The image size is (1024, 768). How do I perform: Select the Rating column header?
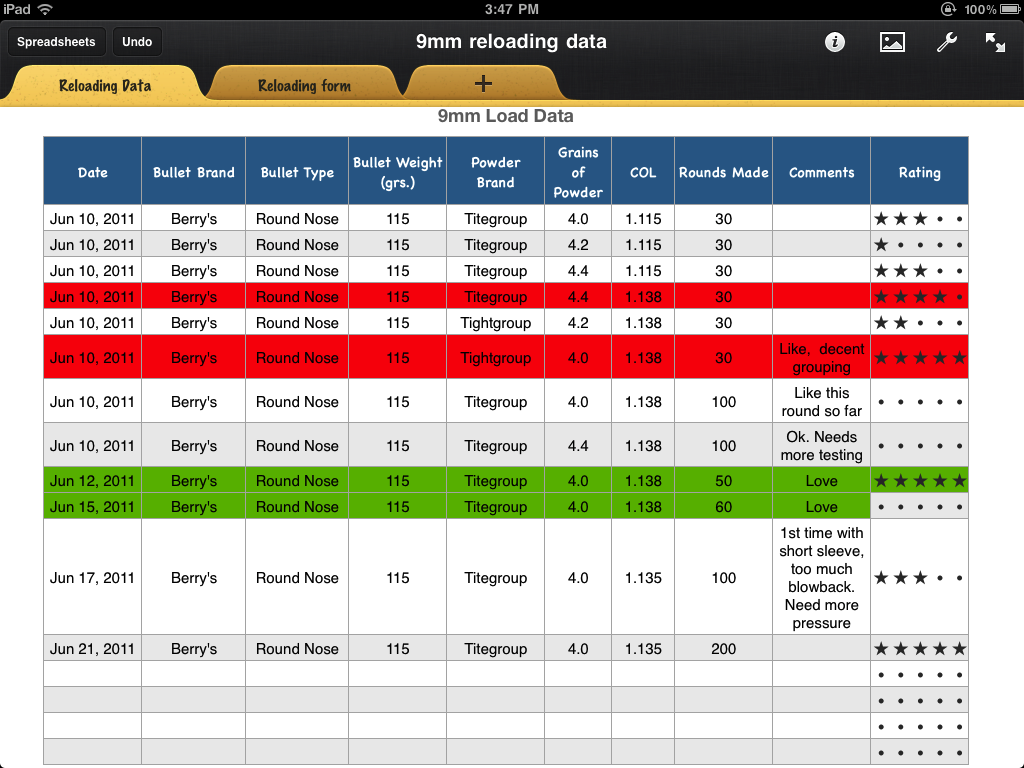pos(920,172)
